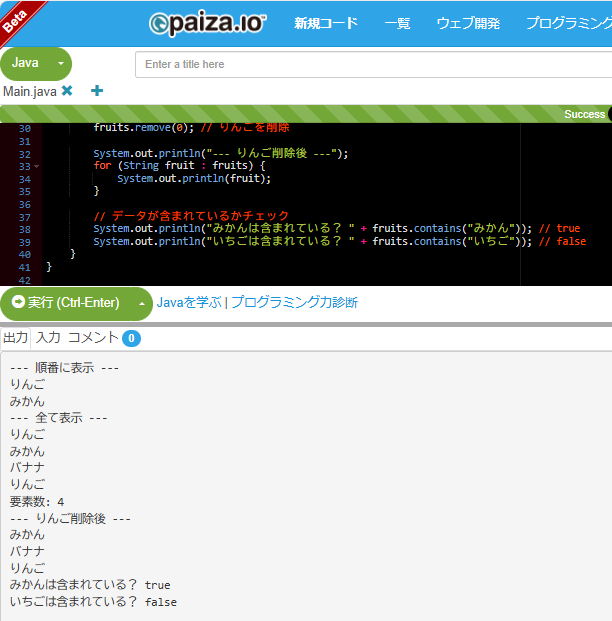The width and height of the screenshot is (612, 621).
Task: Open 一覧 in the top navigation
Action: 397,24
